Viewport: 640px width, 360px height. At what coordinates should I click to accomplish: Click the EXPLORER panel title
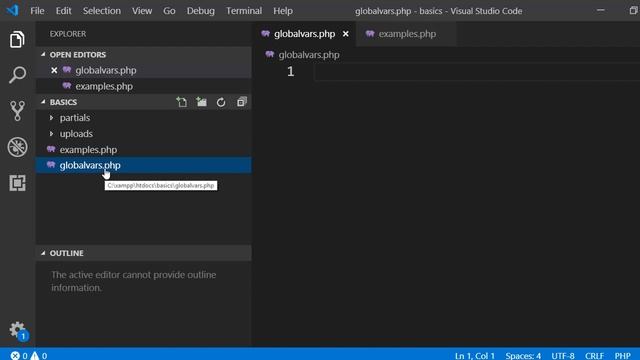click(x=68, y=34)
